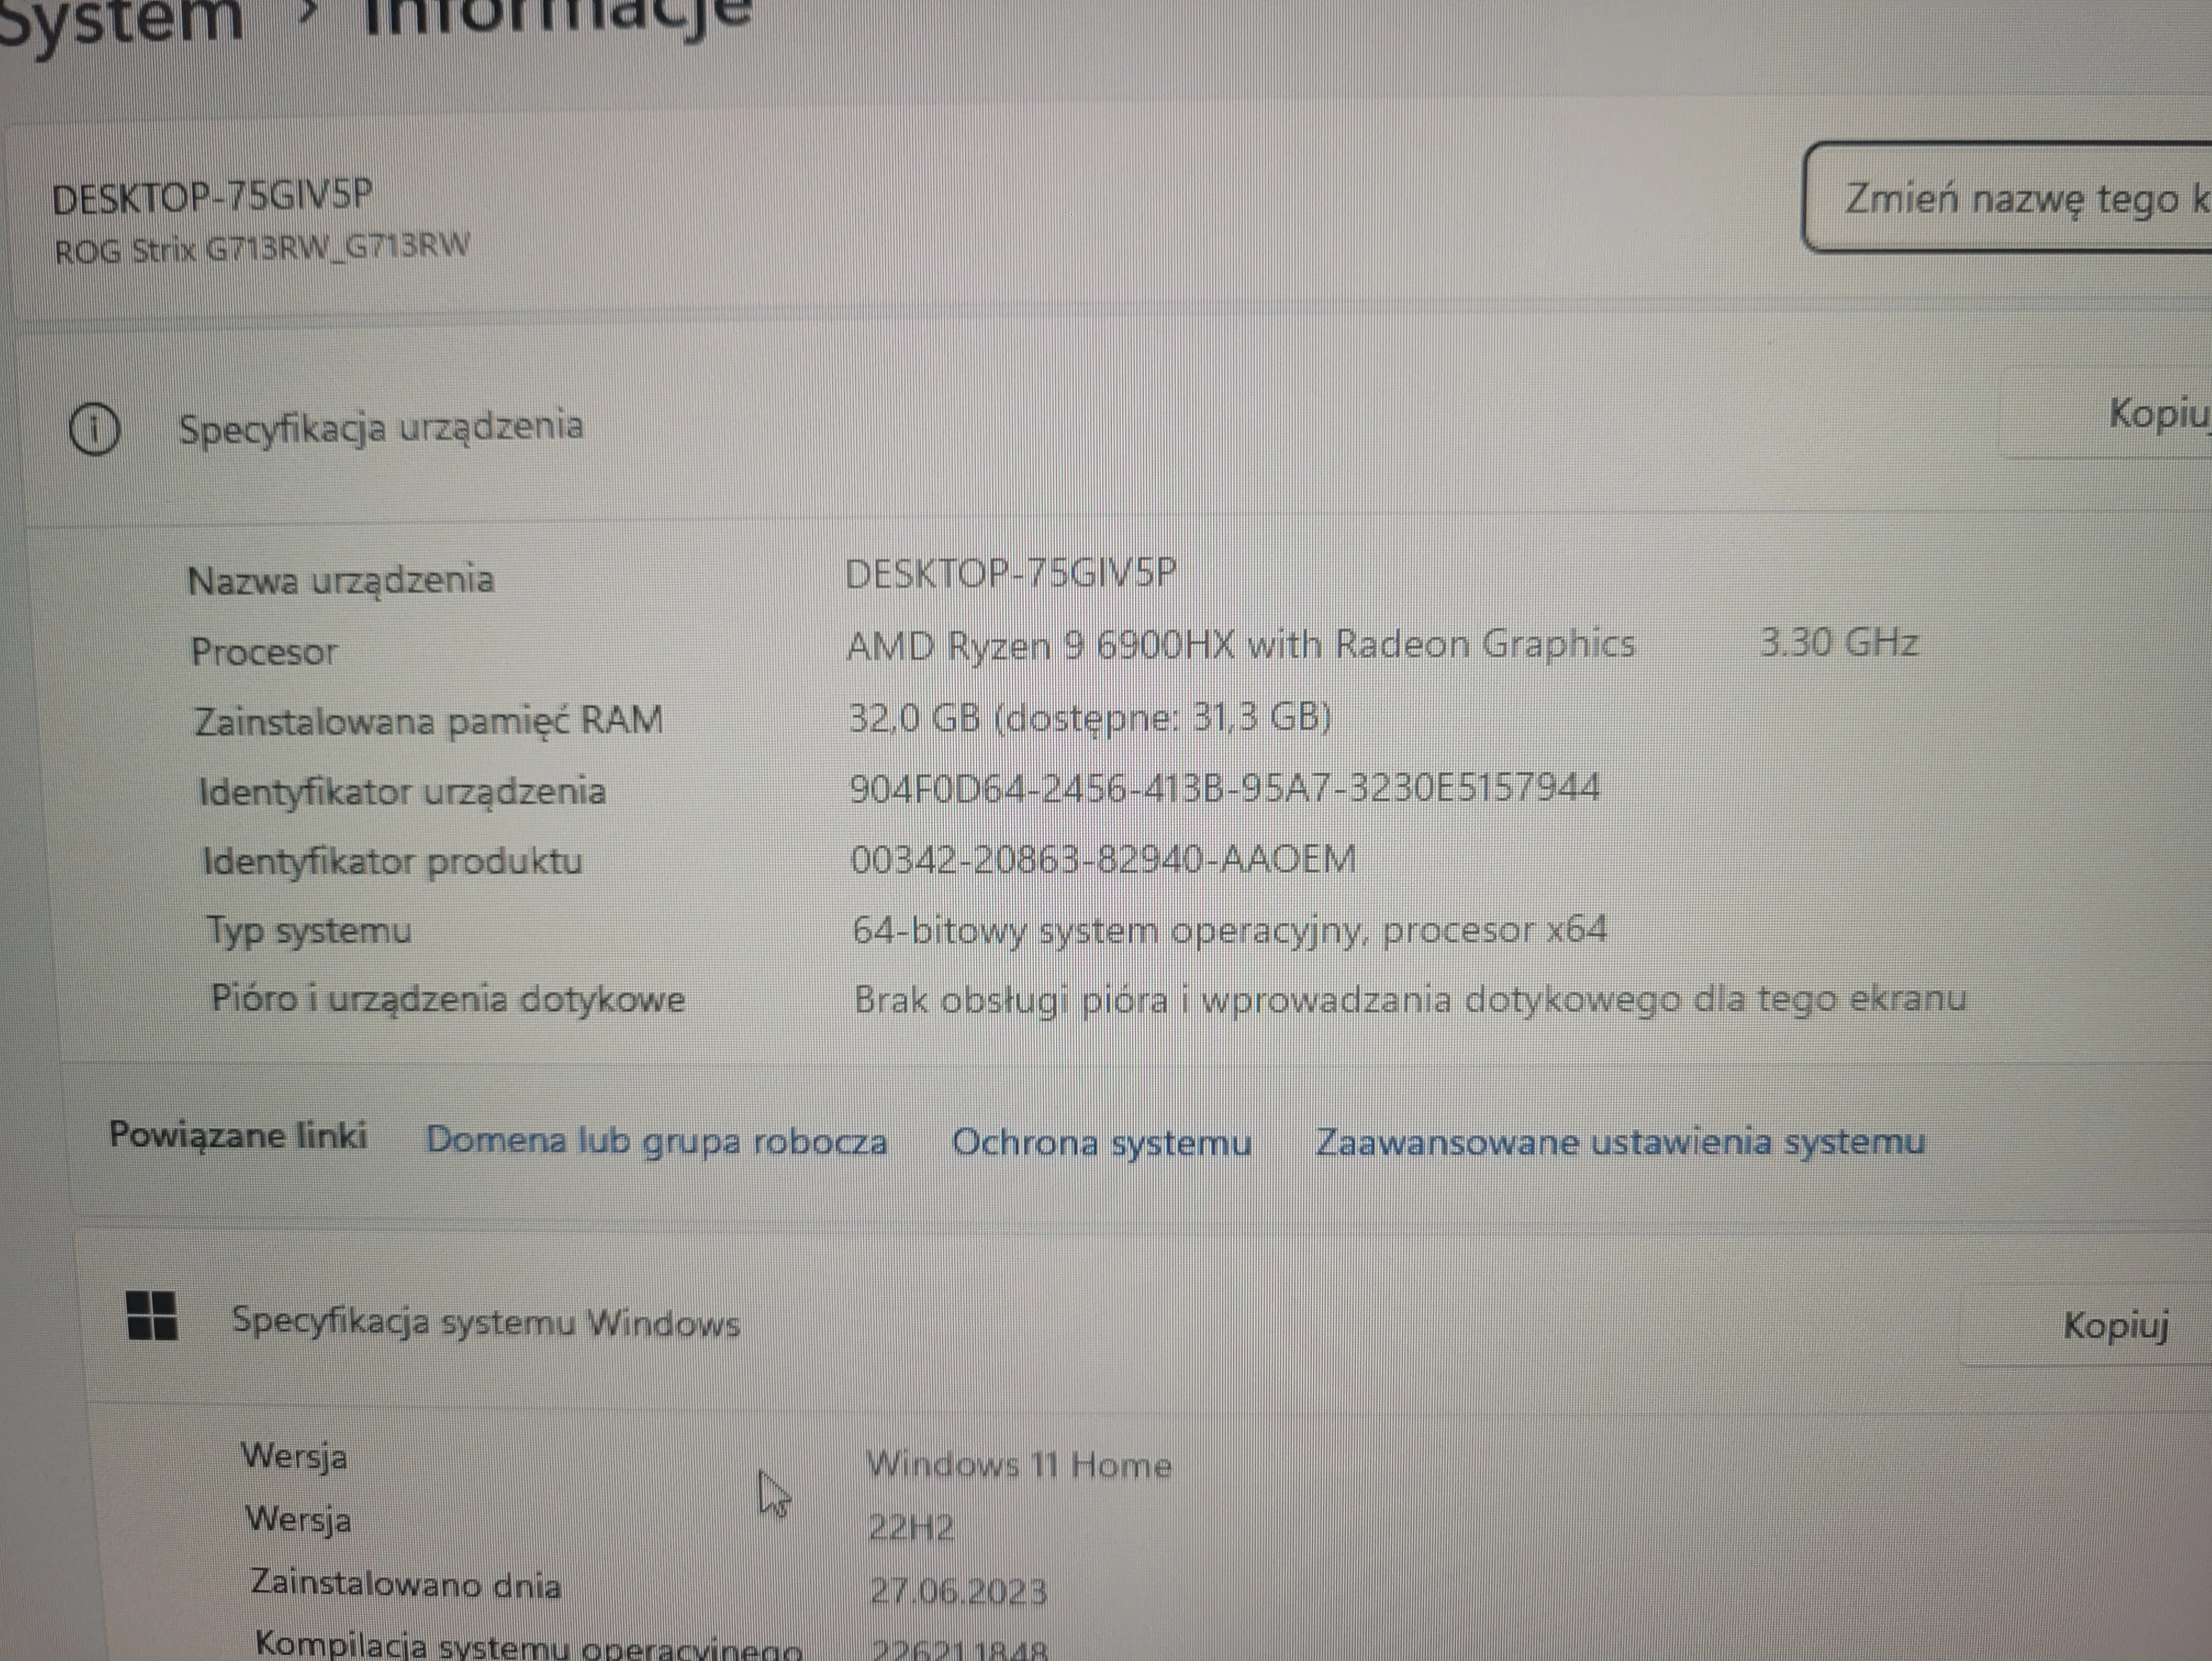Select the 'Nazwa urządzenia' value DESKTOP-75GIV5P
This screenshot has height=1661, width=2212.
point(1011,573)
